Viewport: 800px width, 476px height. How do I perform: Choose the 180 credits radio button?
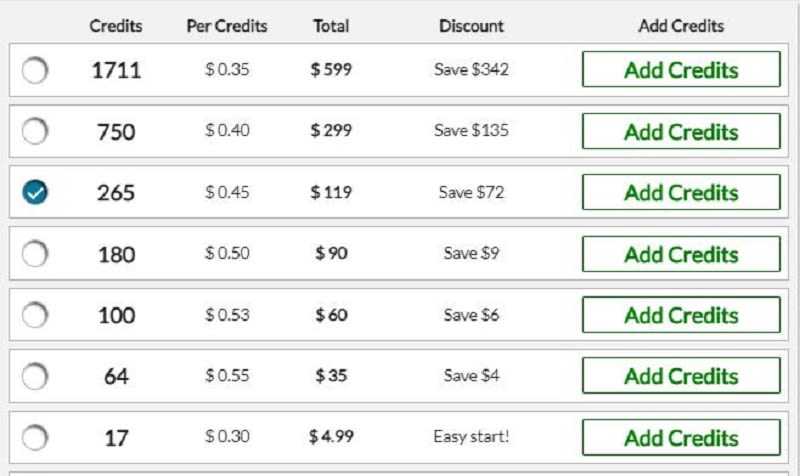point(35,254)
